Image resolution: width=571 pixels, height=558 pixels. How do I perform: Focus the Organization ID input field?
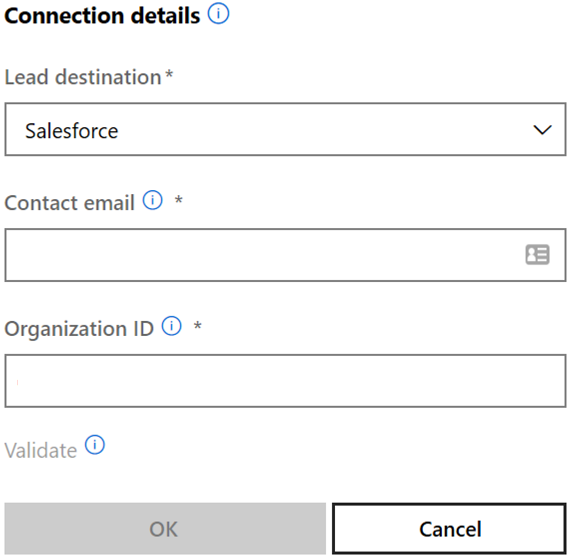[286, 381]
